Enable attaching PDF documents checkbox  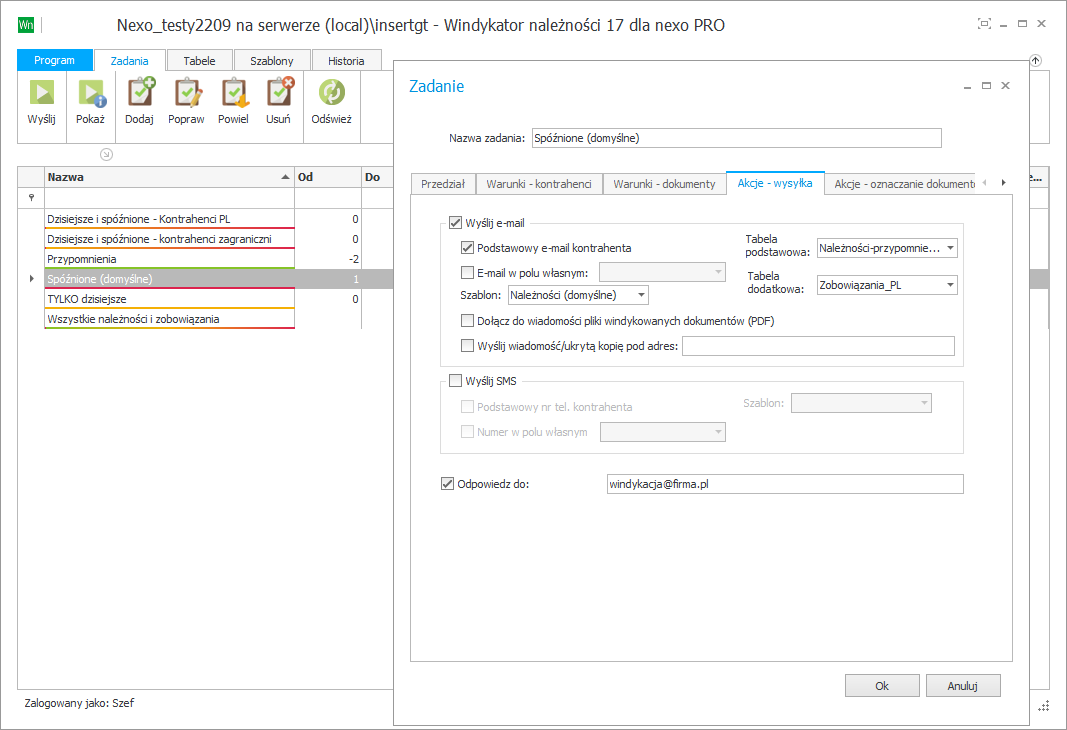coord(467,320)
